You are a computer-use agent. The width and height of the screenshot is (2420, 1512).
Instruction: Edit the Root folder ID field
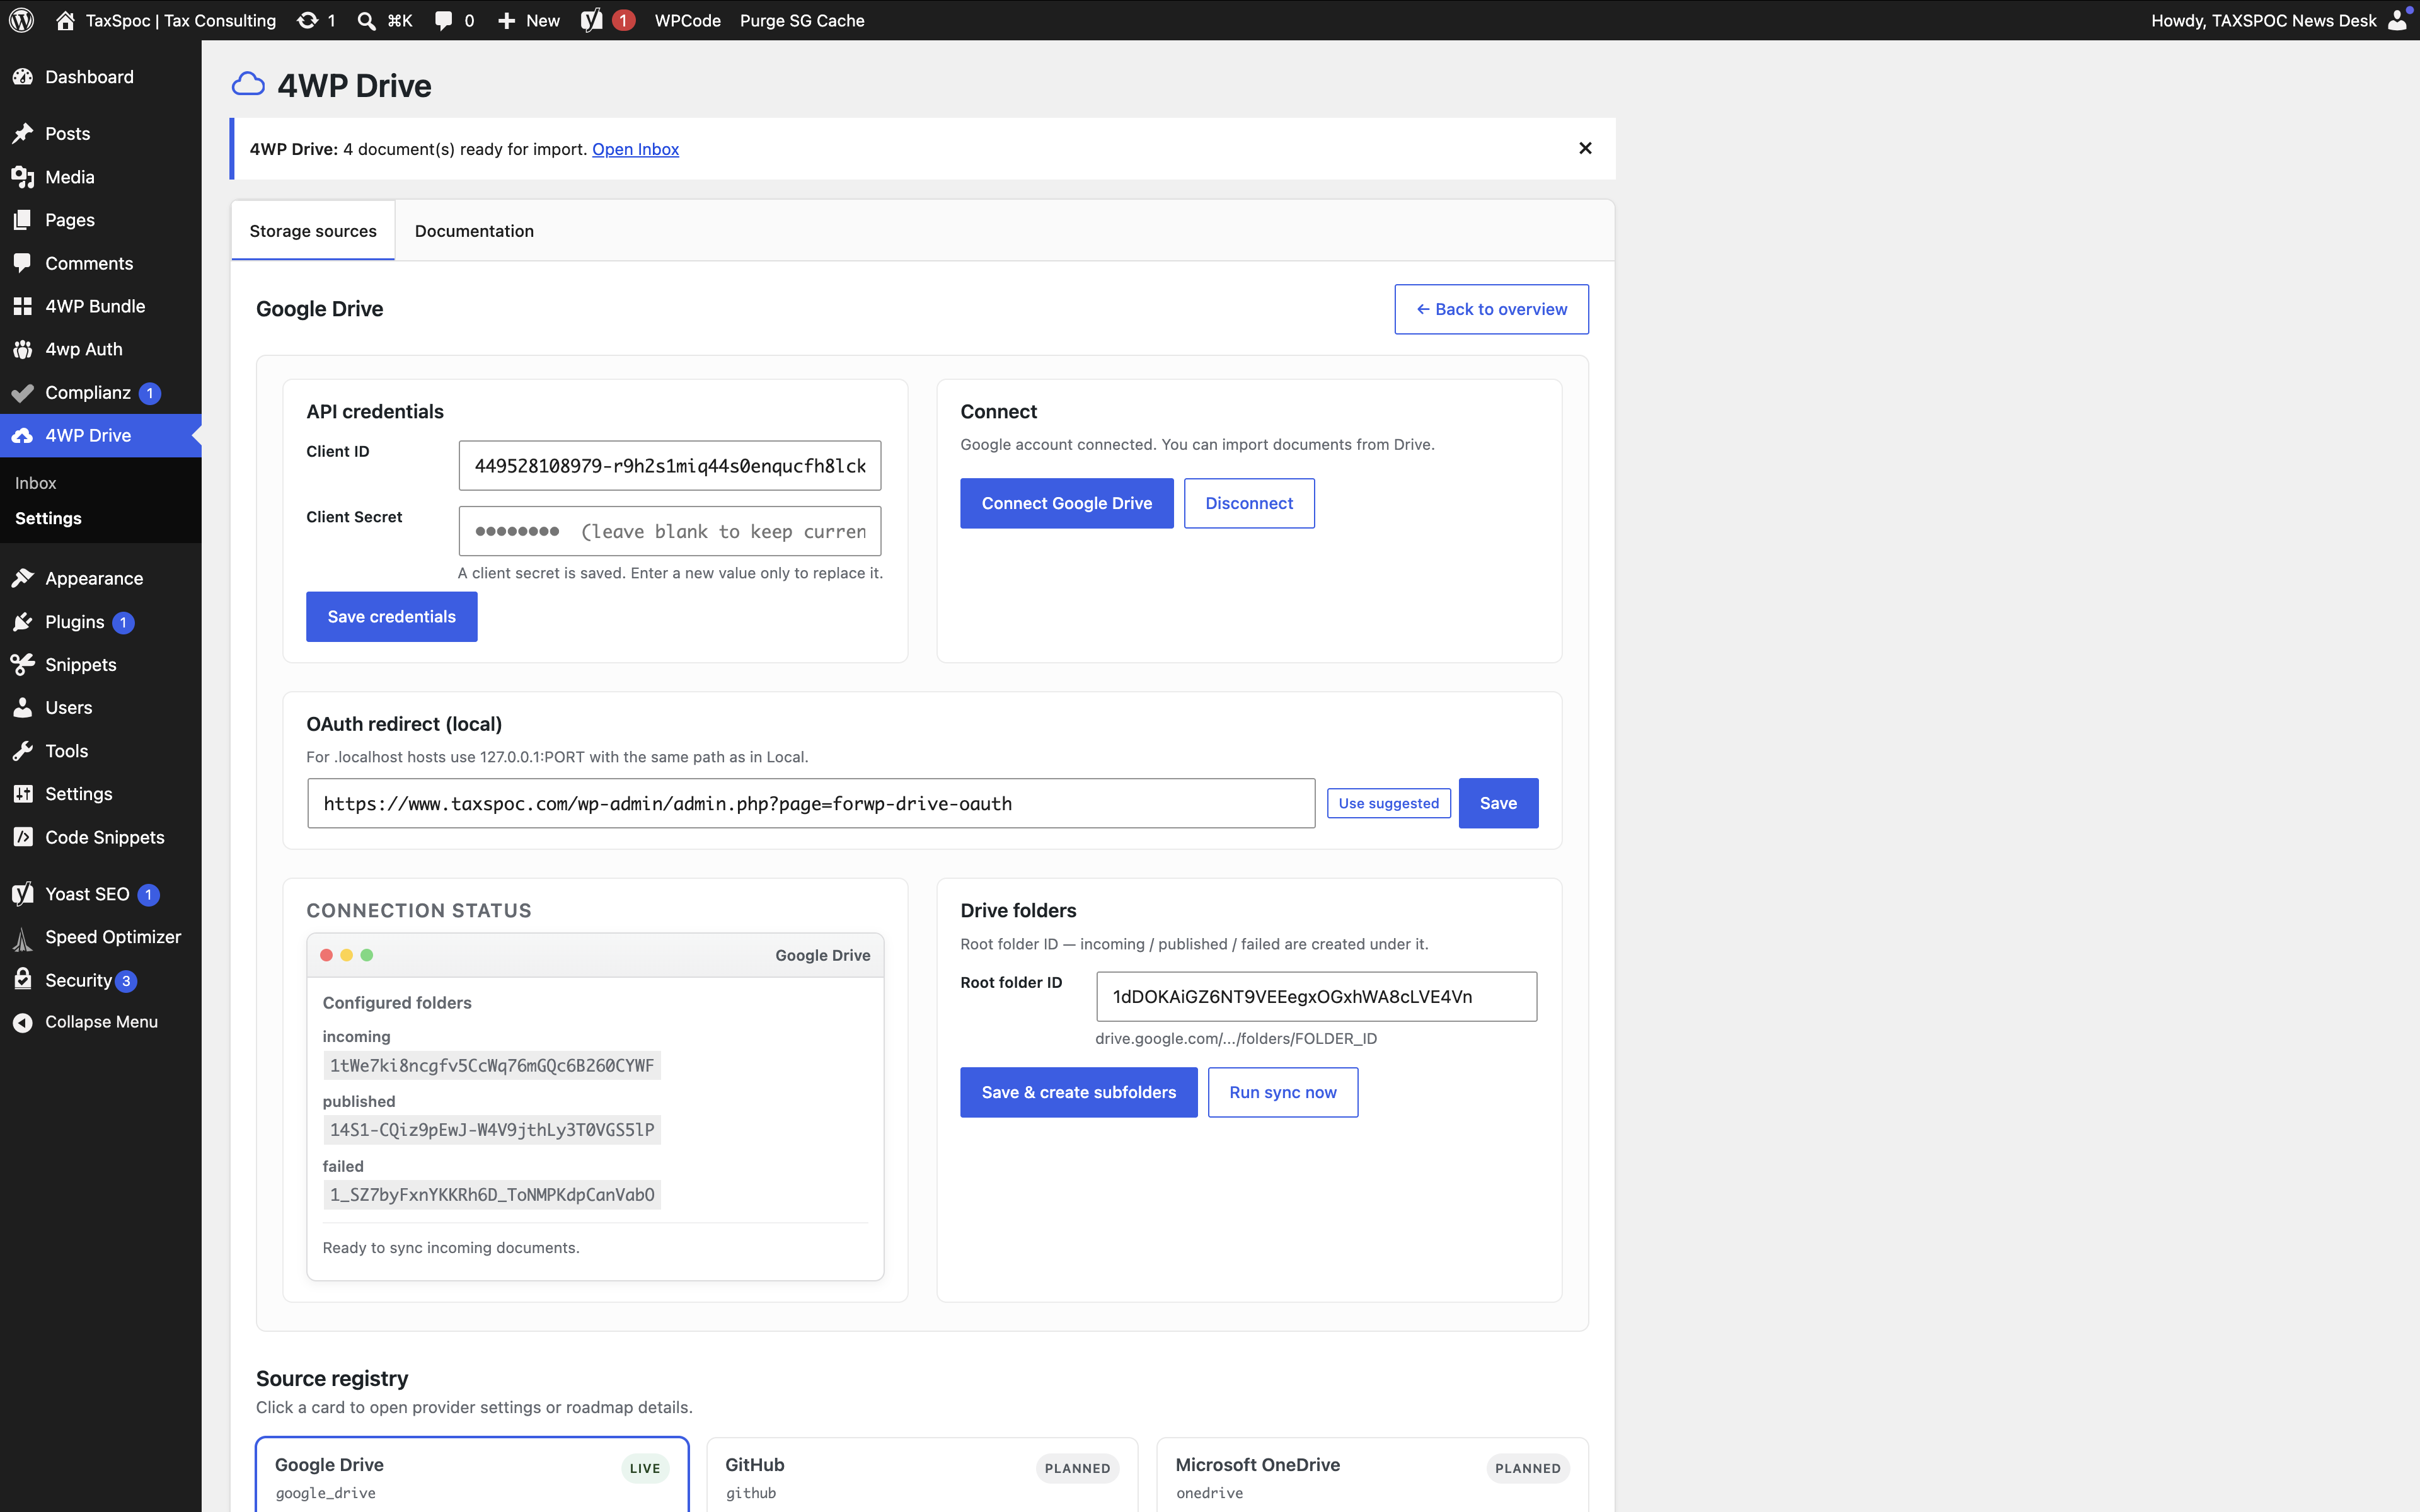click(x=1316, y=997)
